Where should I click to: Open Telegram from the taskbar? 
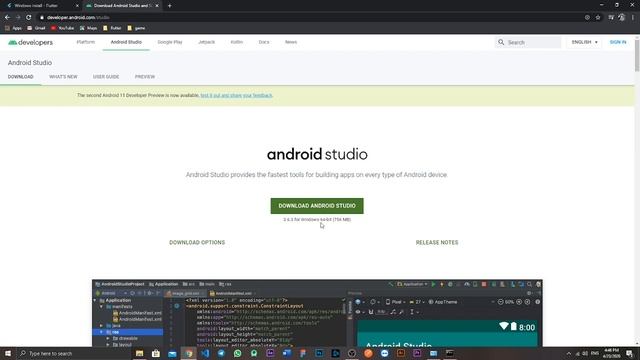[221, 353]
